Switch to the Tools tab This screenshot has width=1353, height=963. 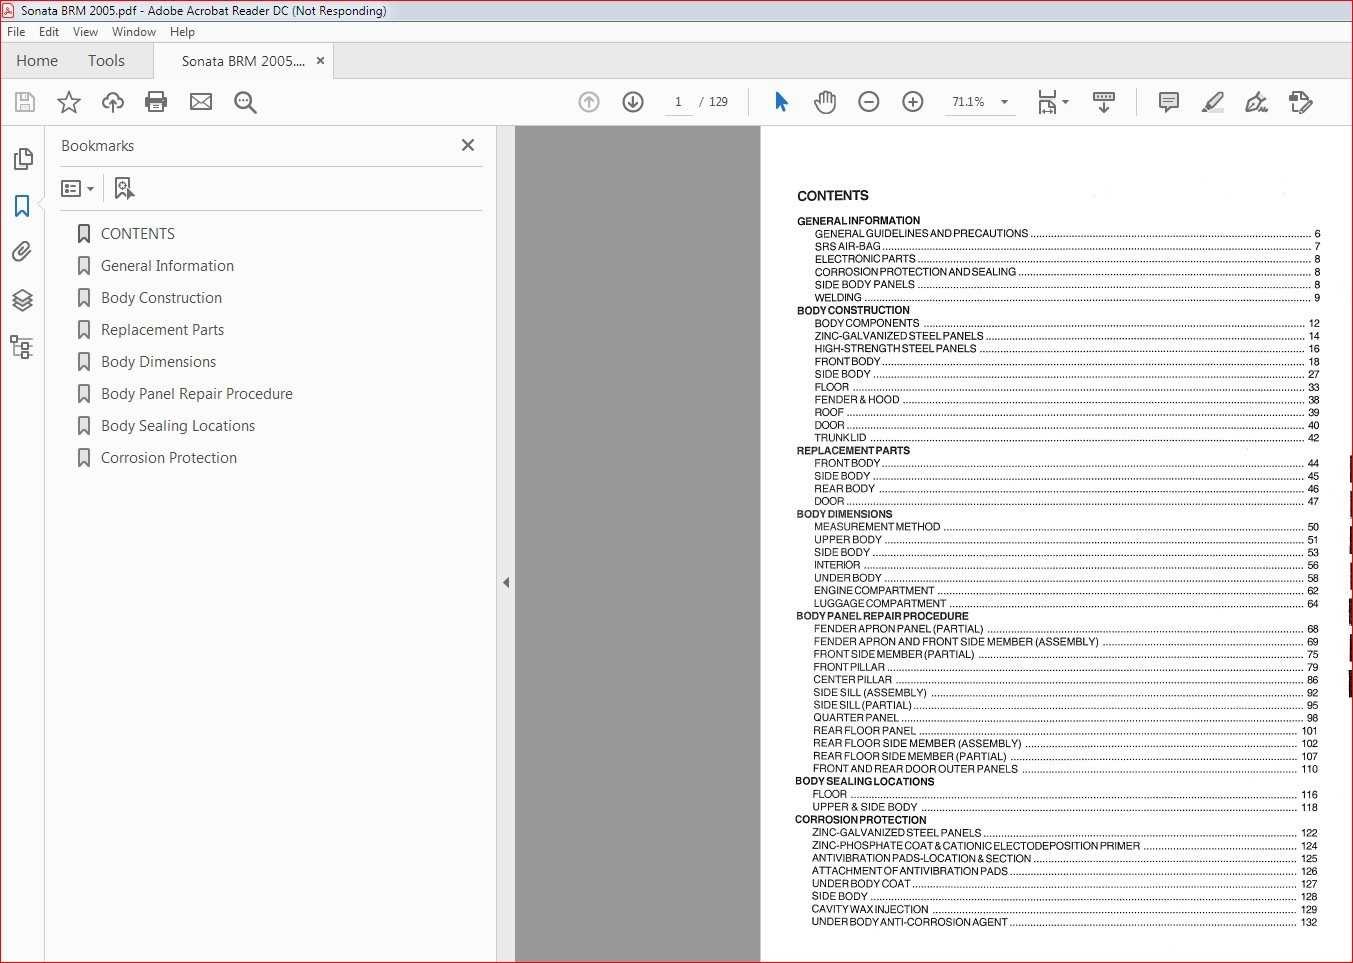106,61
